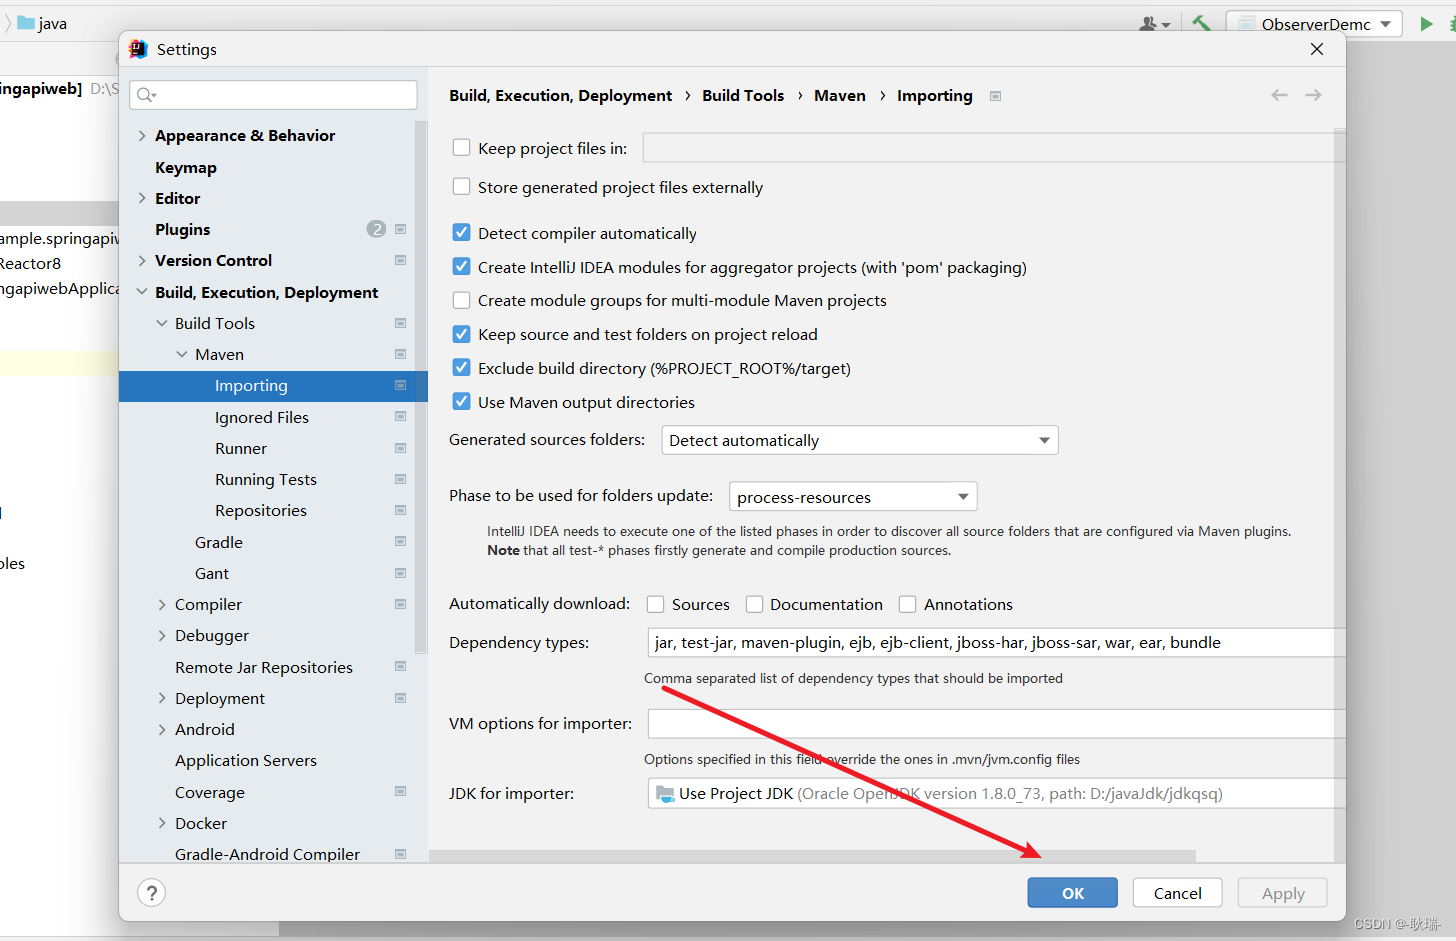Click the project-level icon beside Repositories

point(400,510)
